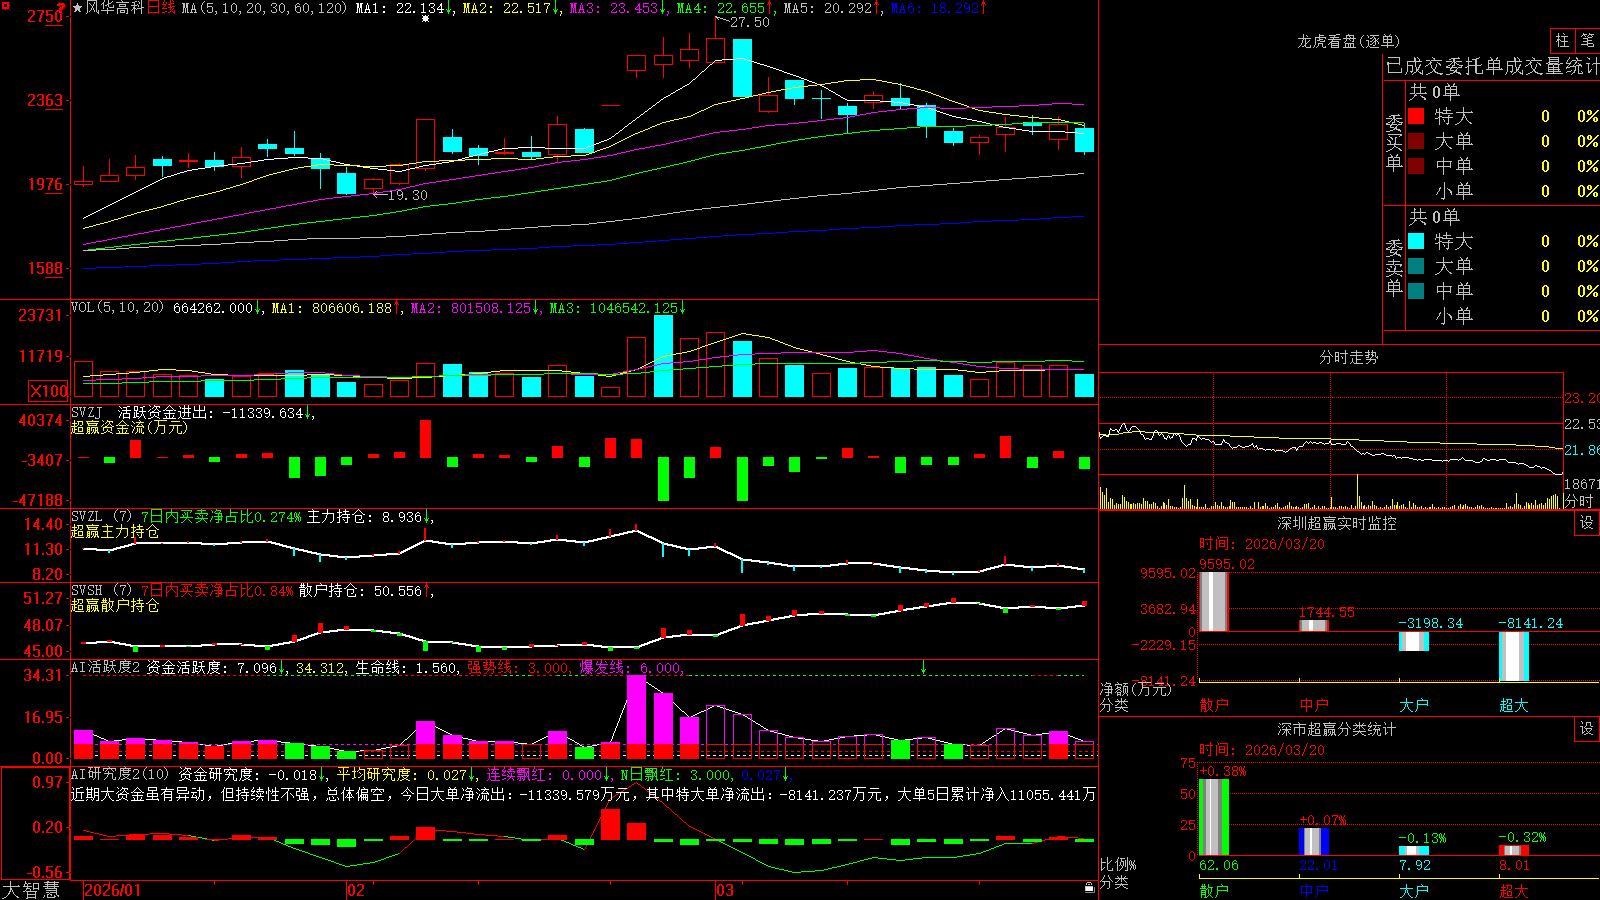This screenshot has width=1600, height=900.
Task: Click the star icon before 风华高科
Action: click(77, 8)
